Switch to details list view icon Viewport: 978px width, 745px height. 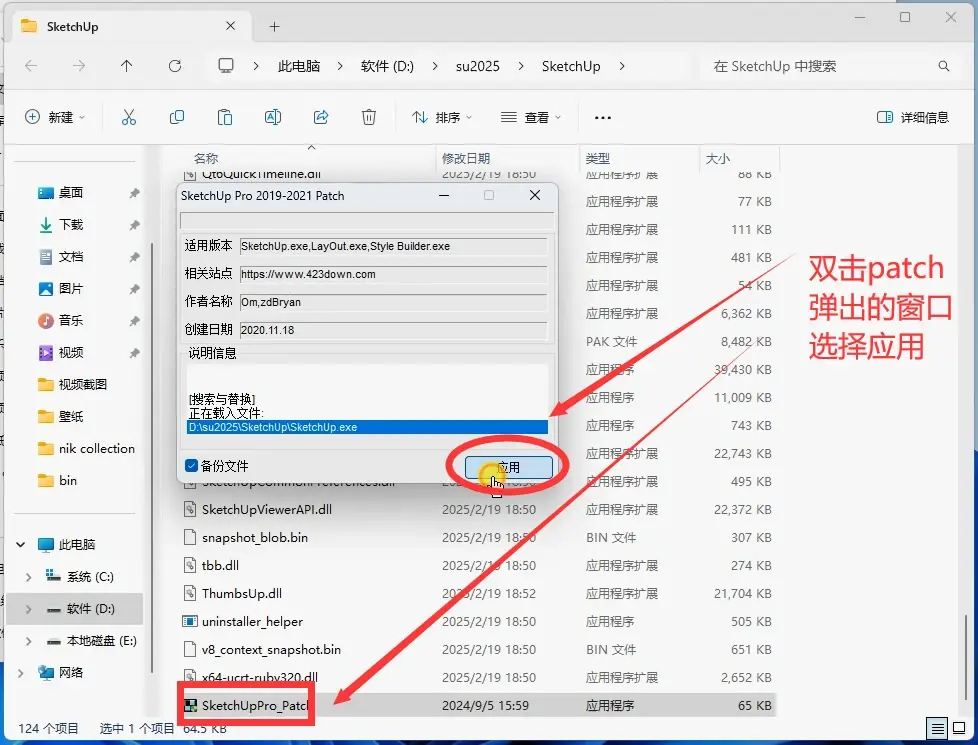(937, 728)
